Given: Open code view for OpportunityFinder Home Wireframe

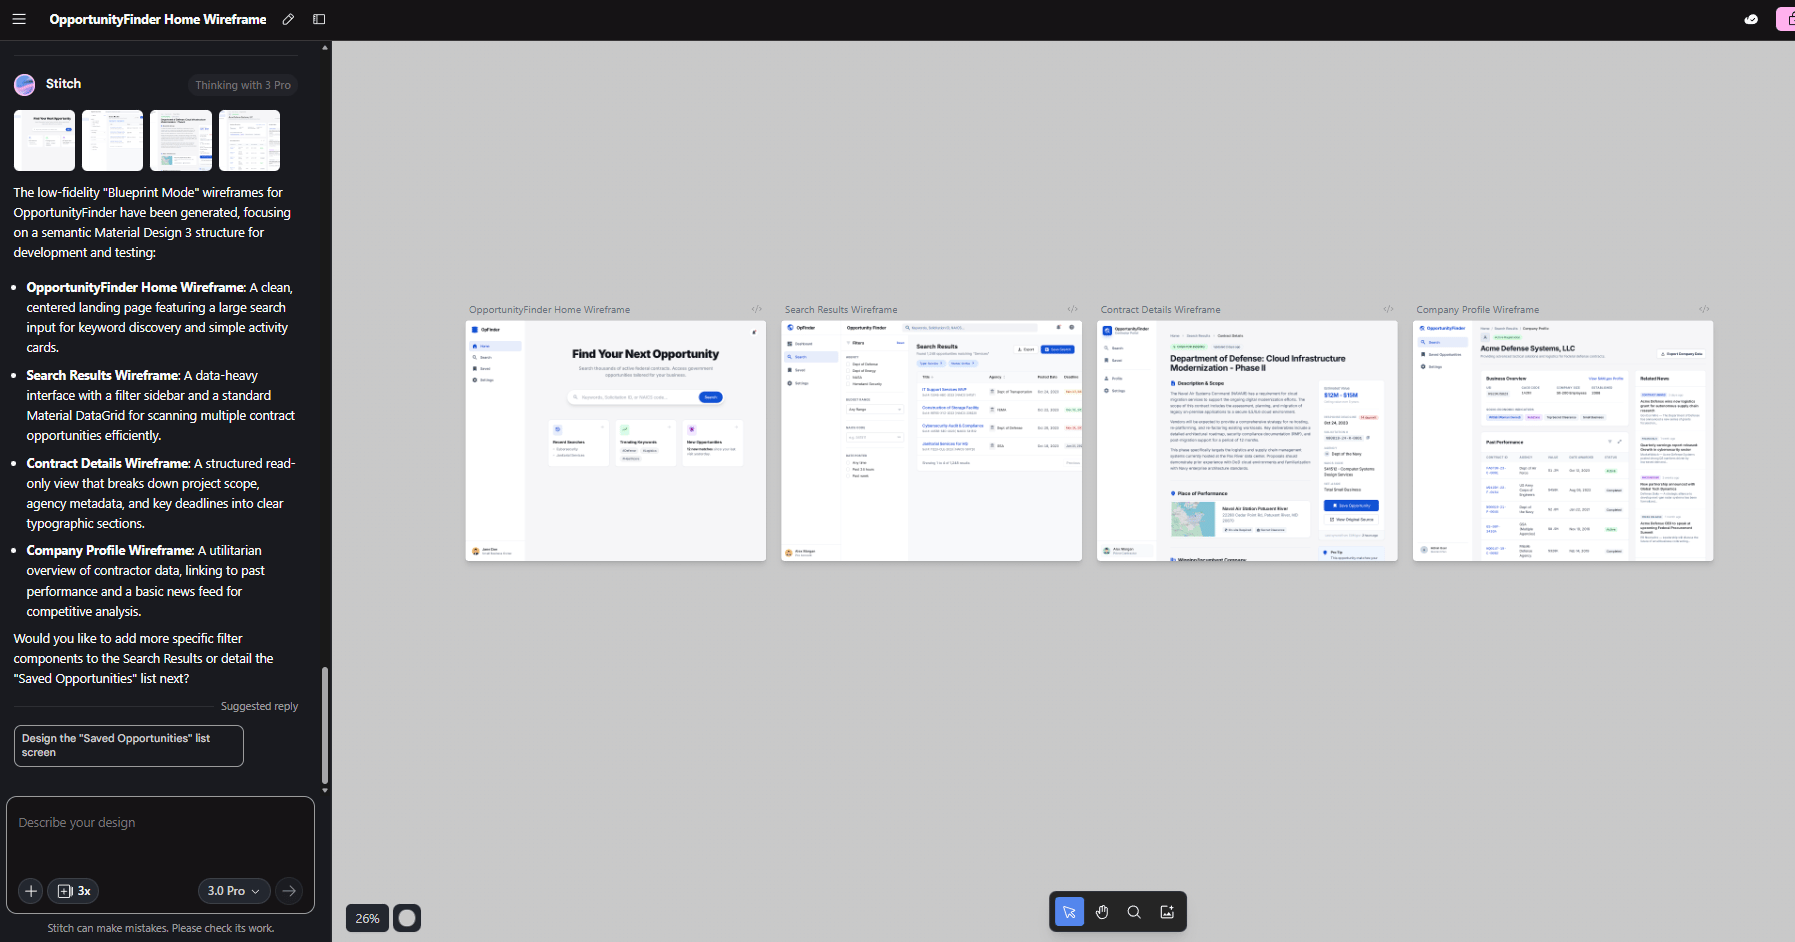Looking at the screenshot, I should pos(757,309).
